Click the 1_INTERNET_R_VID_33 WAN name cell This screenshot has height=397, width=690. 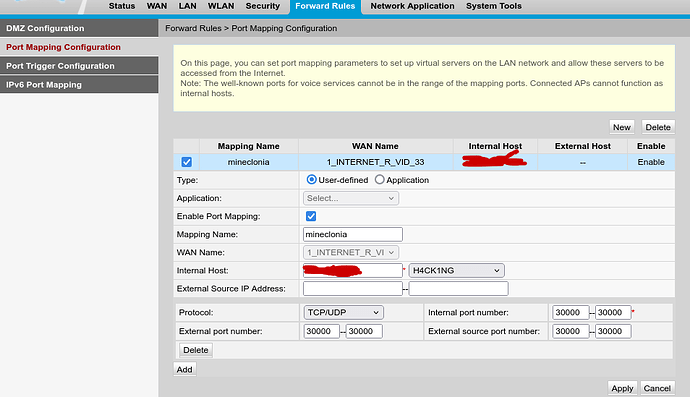click(x=375, y=162)
